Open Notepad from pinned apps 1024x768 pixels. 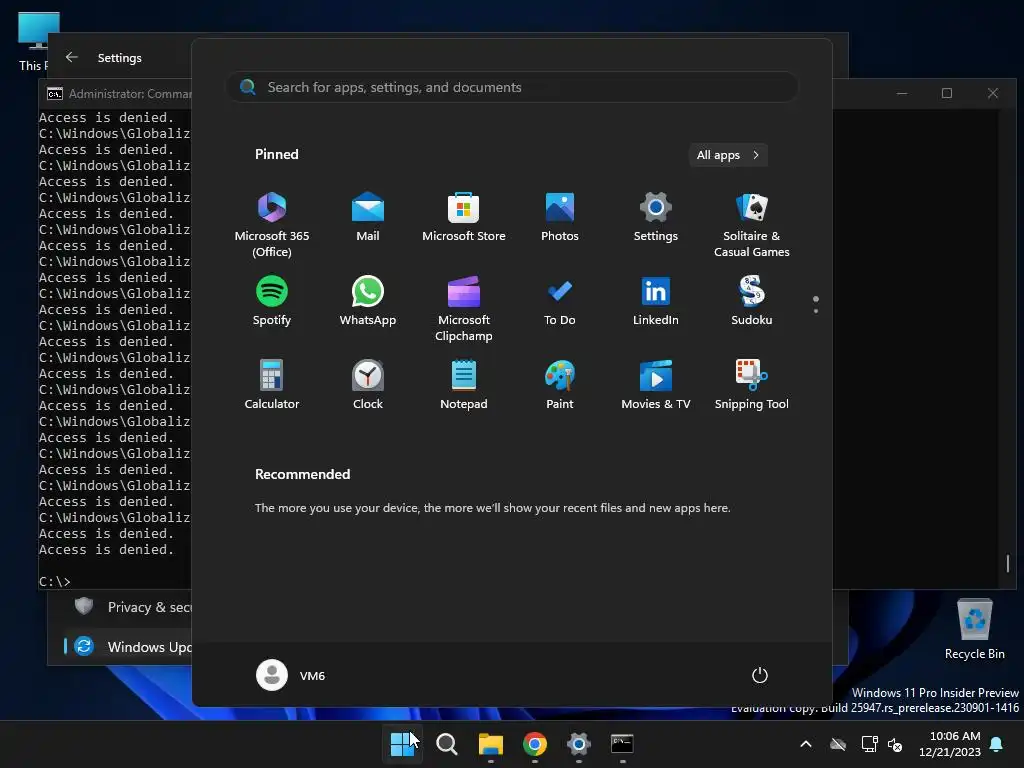[x=464, y=385]
